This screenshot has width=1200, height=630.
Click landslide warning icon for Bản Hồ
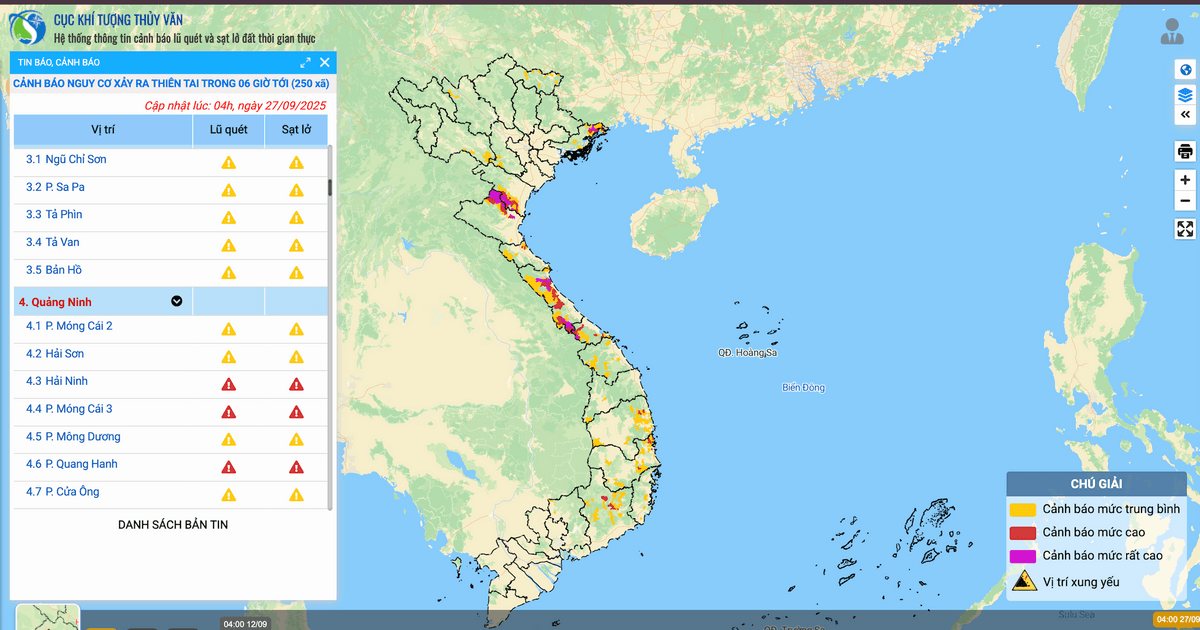point(296,273)
